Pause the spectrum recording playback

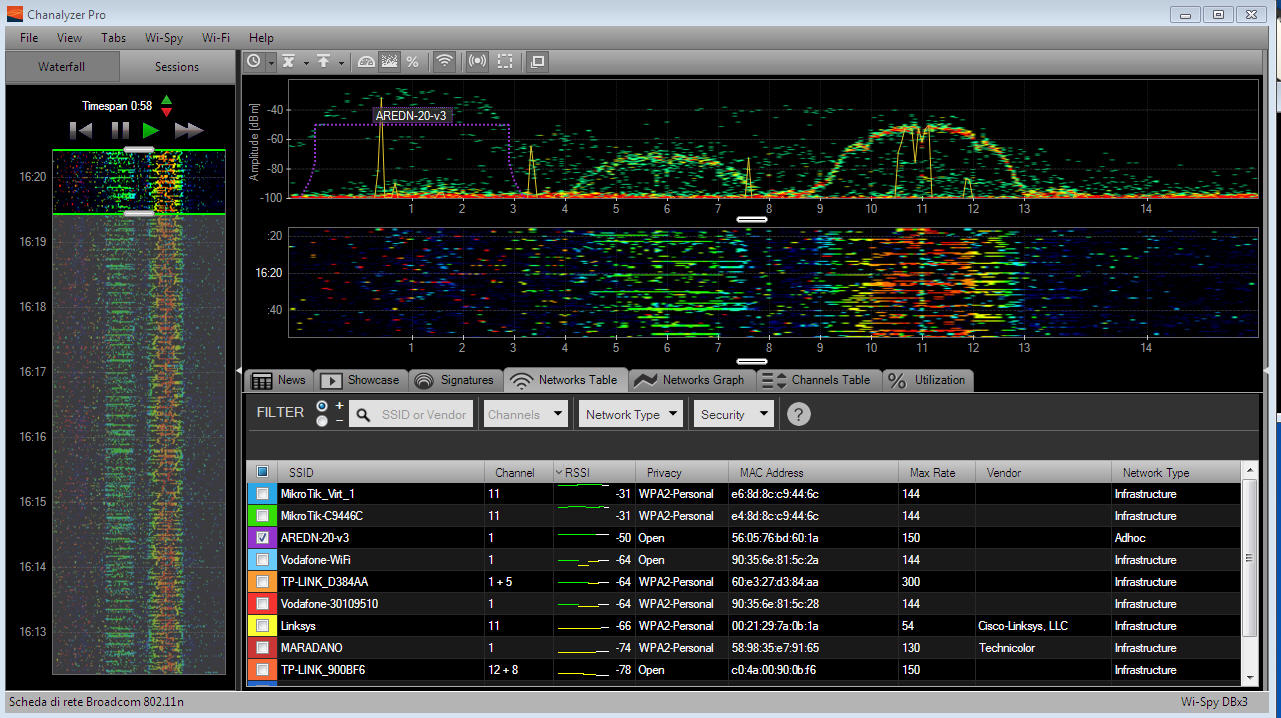[120, 130]
